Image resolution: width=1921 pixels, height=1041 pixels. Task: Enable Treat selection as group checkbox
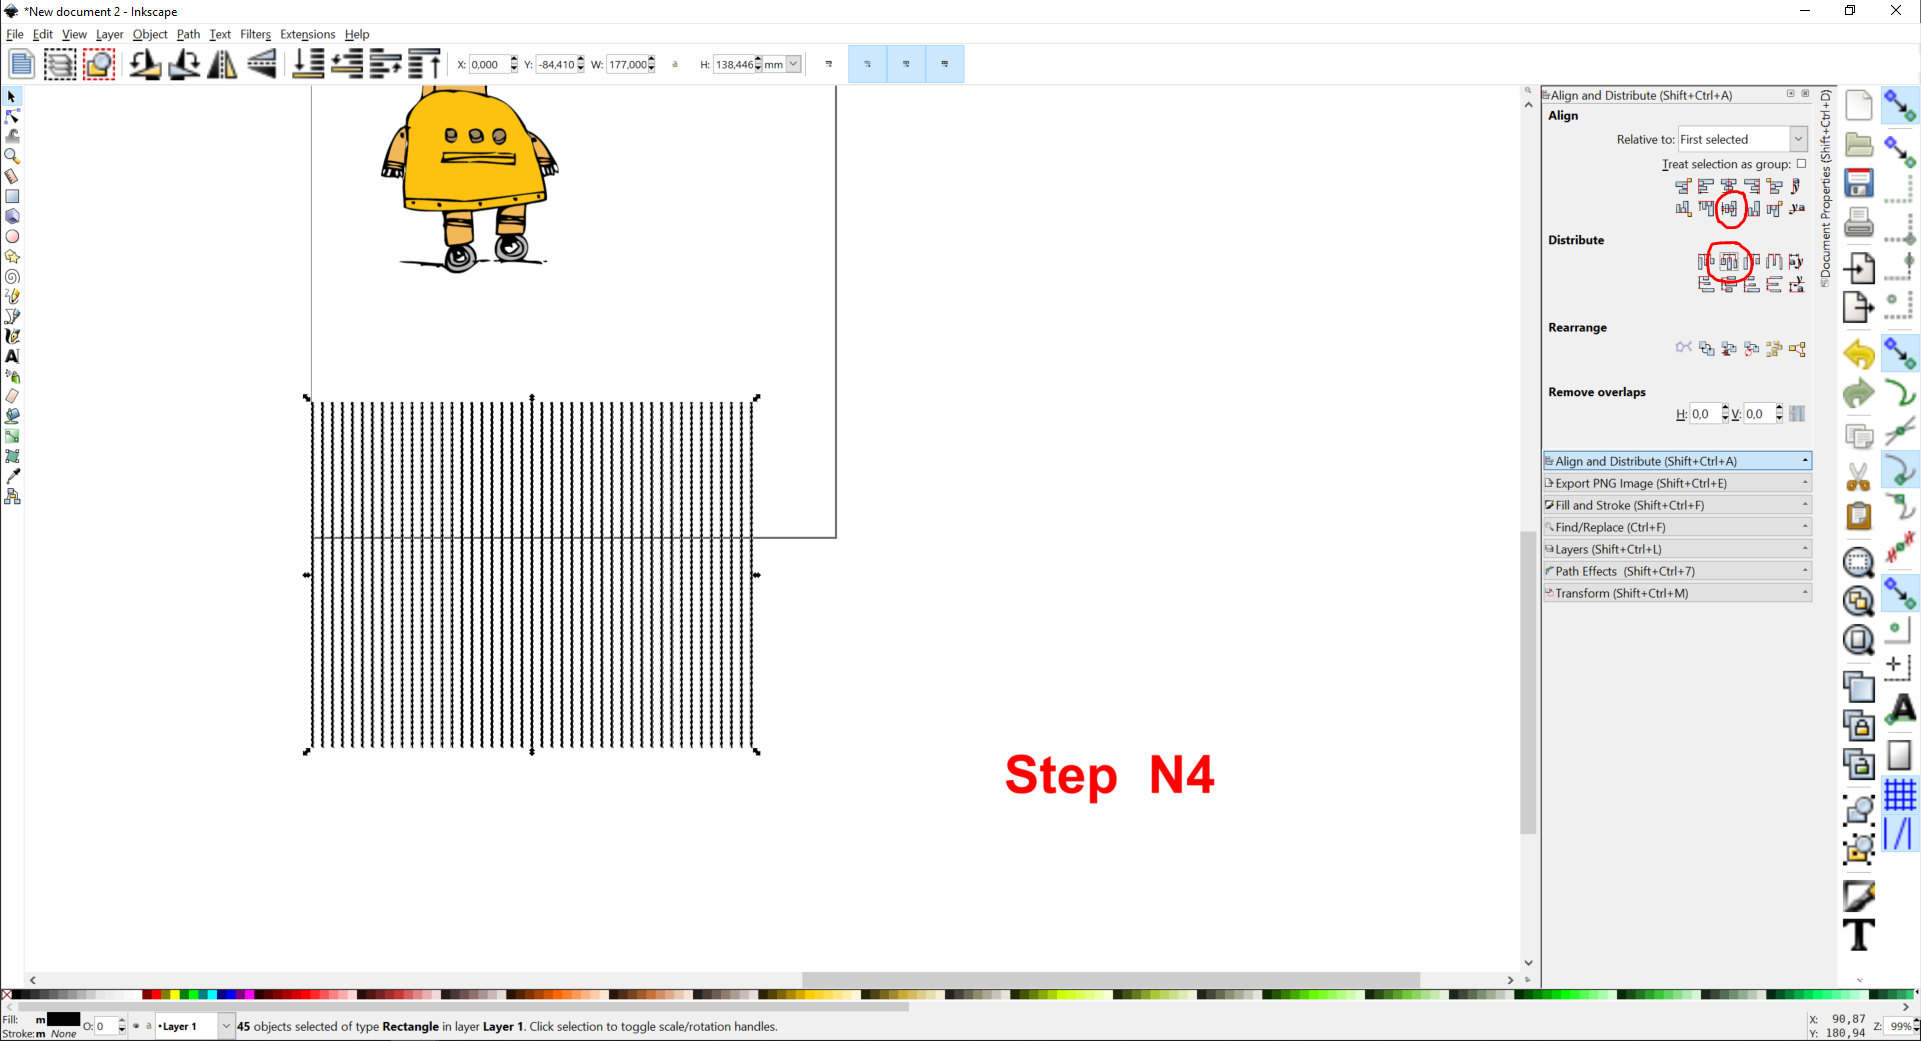point(1801,164)
